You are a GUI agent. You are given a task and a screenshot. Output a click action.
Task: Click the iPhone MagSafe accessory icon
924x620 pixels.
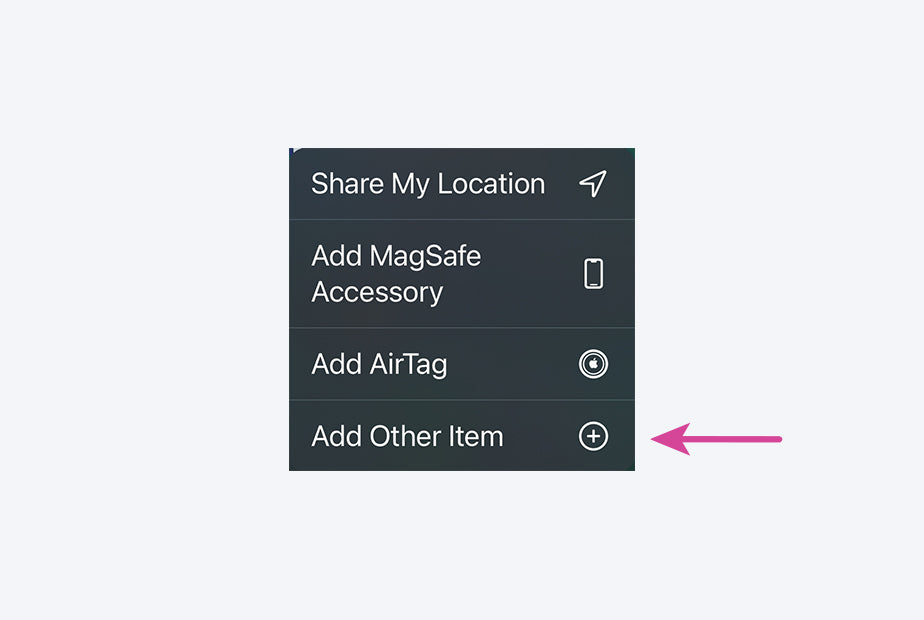click(x=593, y=273)
